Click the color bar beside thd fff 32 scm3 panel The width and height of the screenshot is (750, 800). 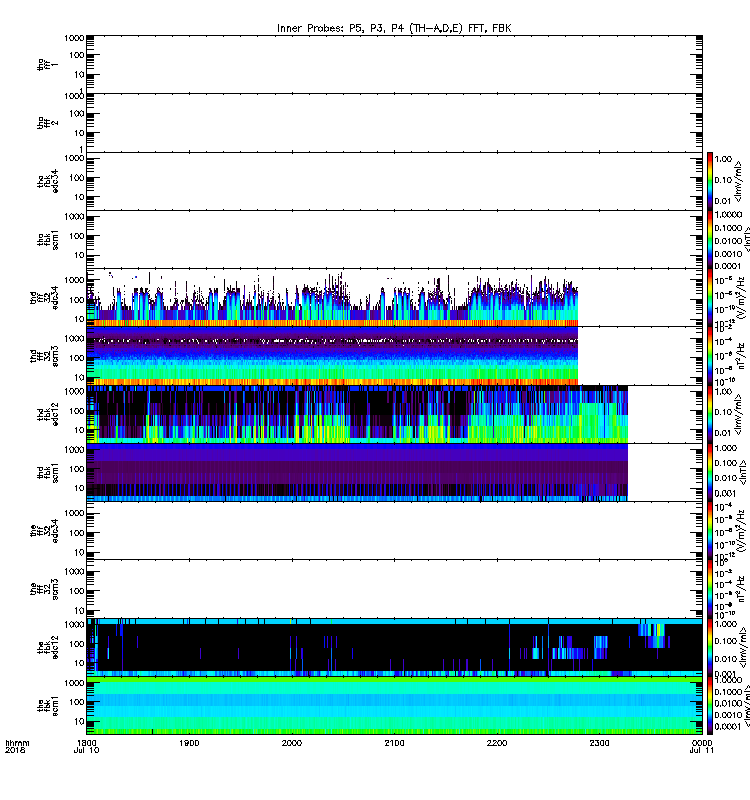[x=710, y=356]
